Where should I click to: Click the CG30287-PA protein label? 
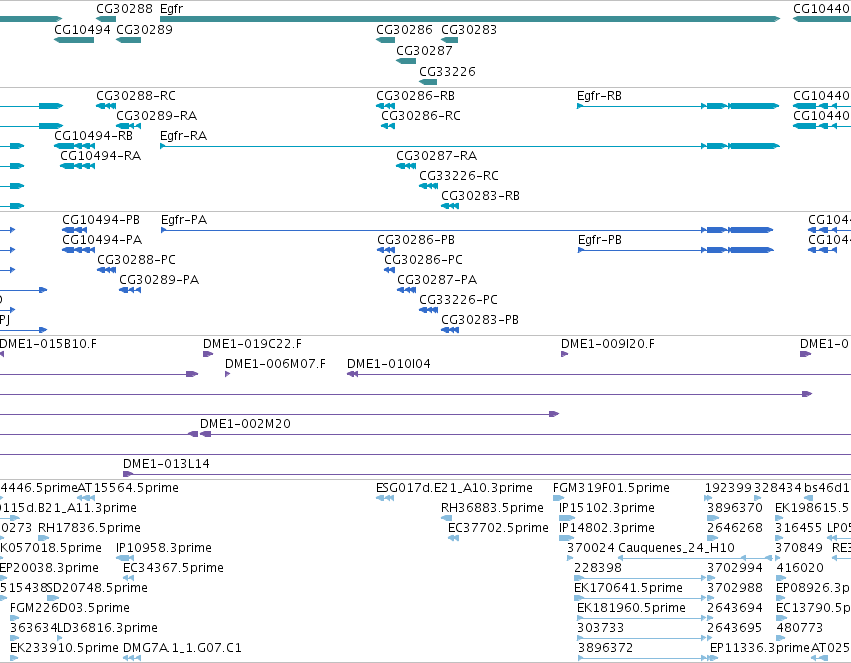[x=437, y=280]
